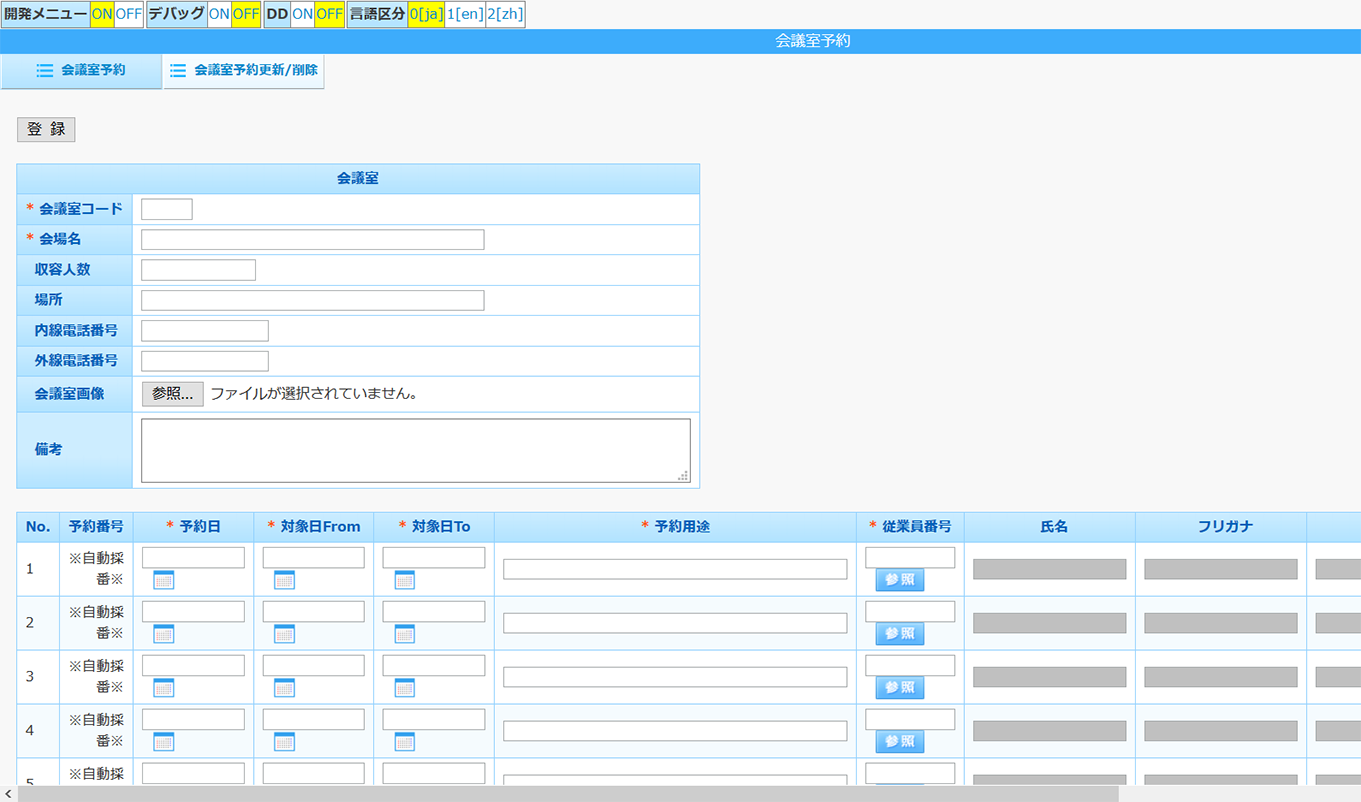Click the 登録 button
Image resolution: width=1361 pixels, height=802 pixels.
46,129
